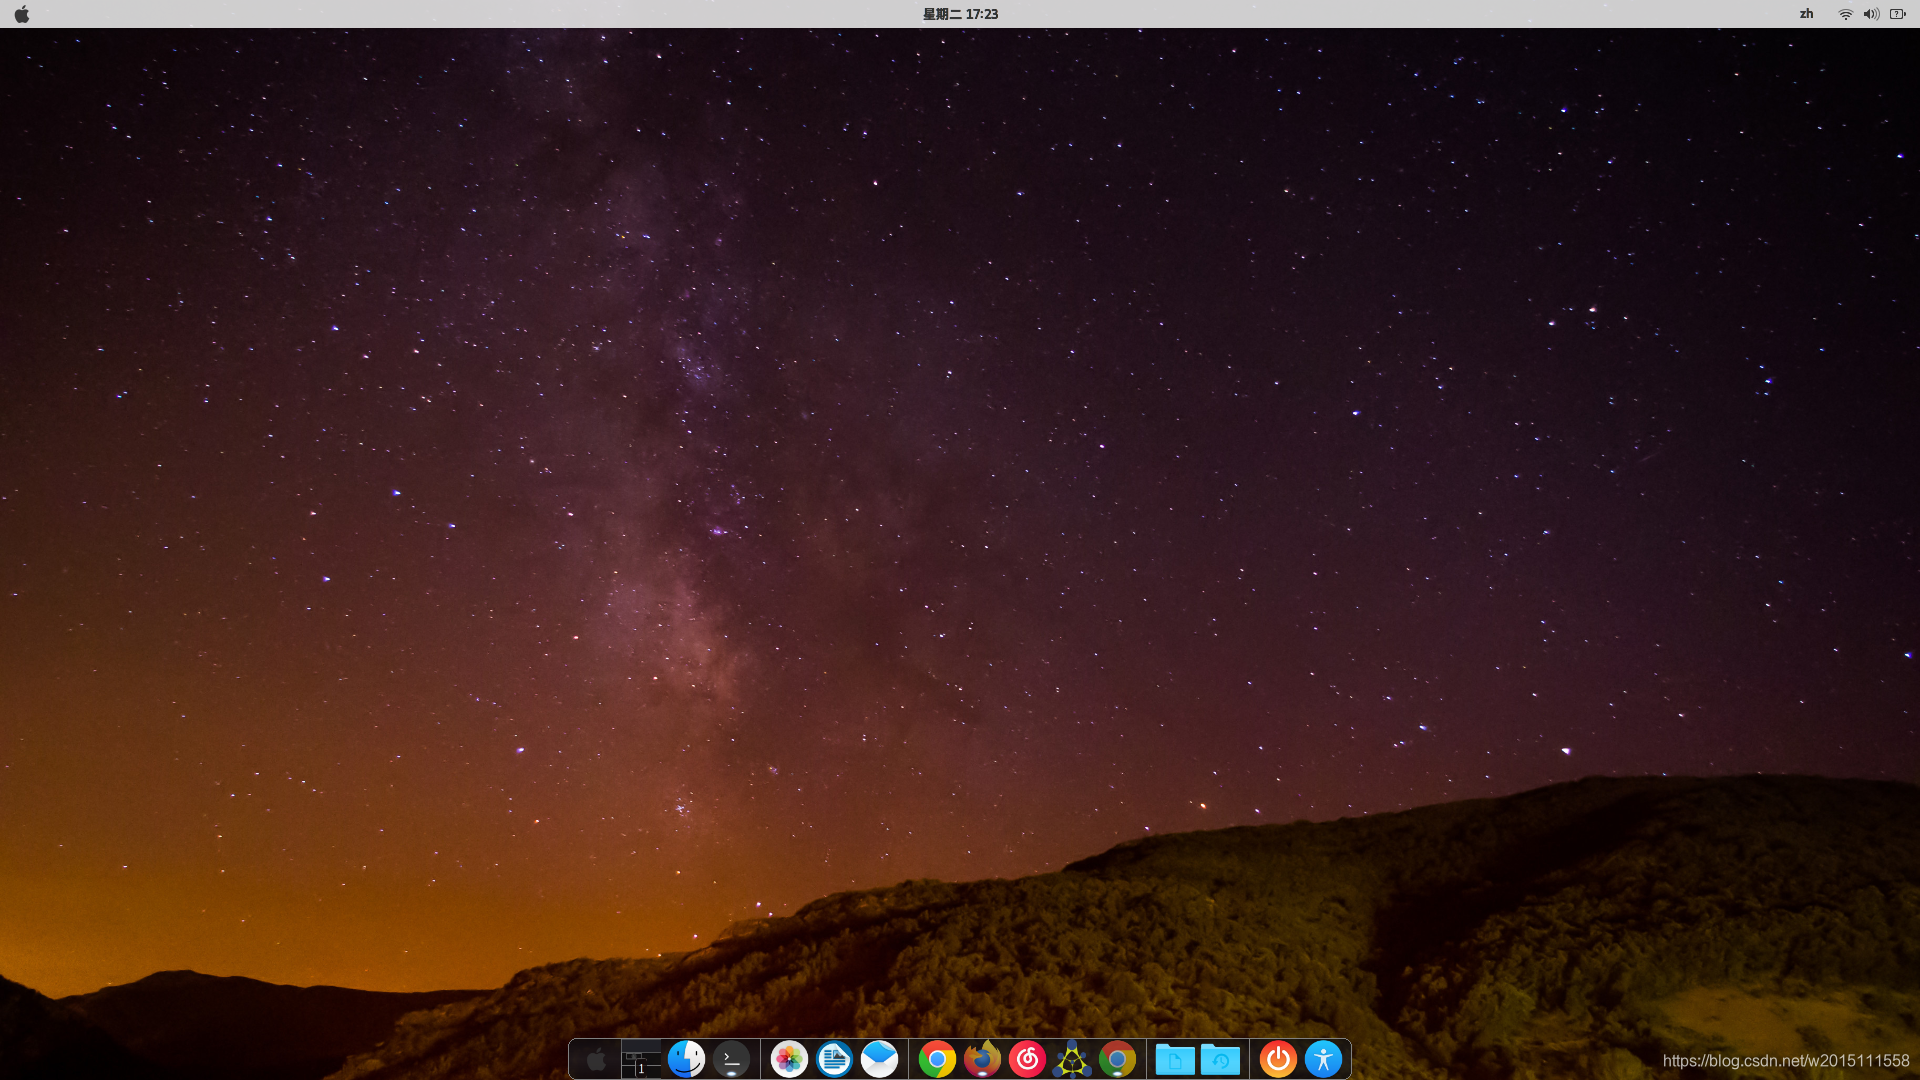Open the Mail envelope app

(x=880, y=1059)
